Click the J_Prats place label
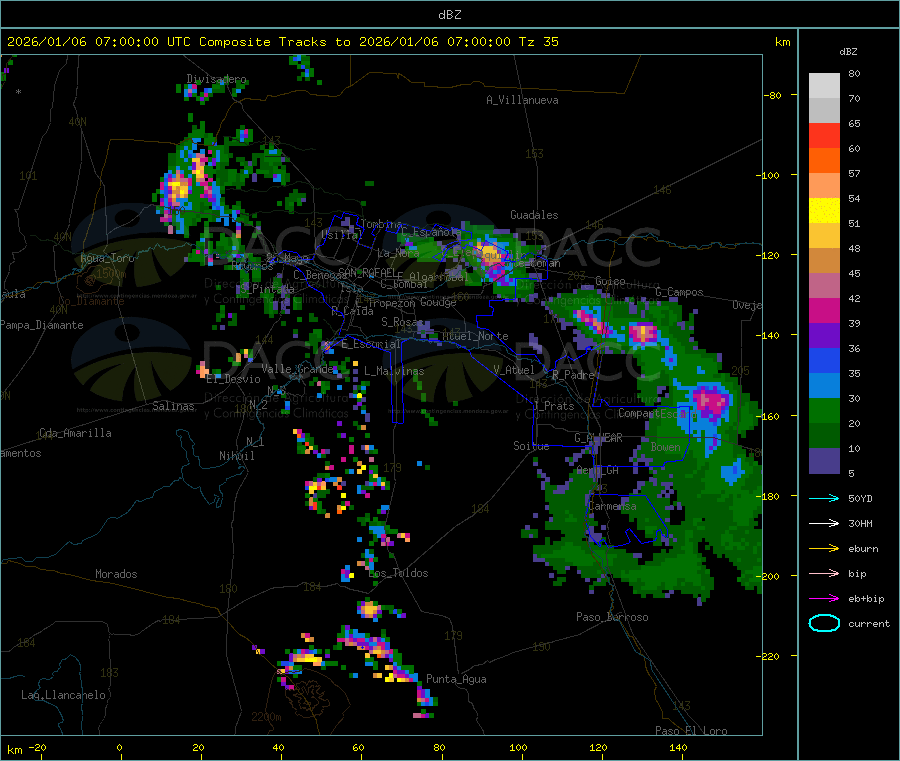The height and width of the screenshot is (761, 900). [553, 406]
